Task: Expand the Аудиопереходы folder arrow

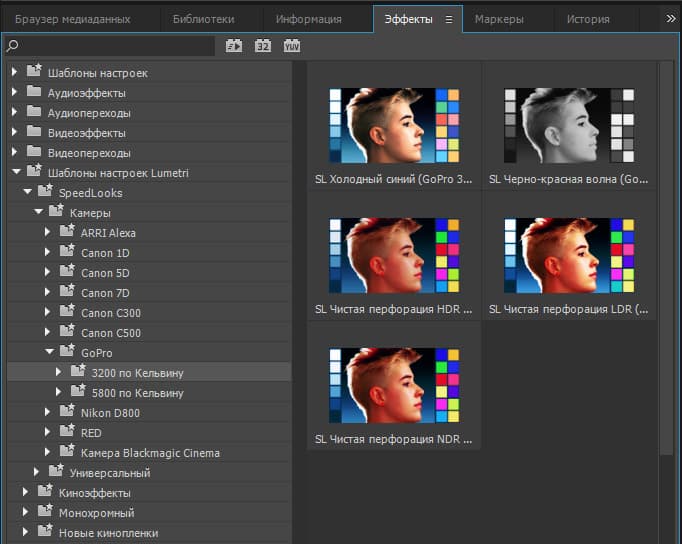Action: point(14,112)
